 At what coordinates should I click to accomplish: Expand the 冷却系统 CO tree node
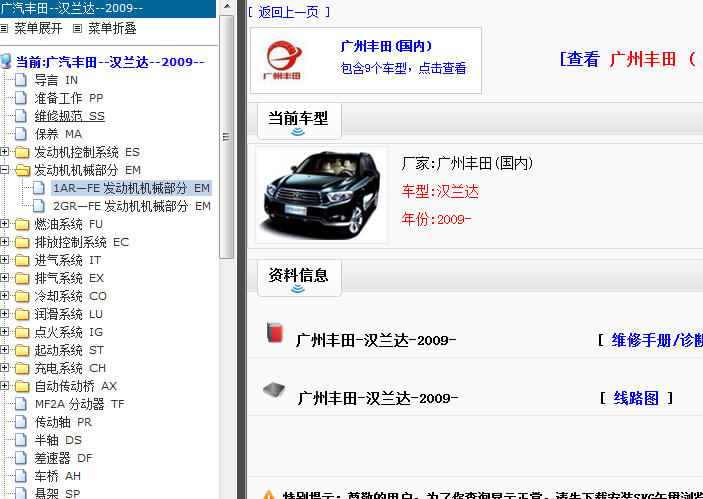(4, 295)
